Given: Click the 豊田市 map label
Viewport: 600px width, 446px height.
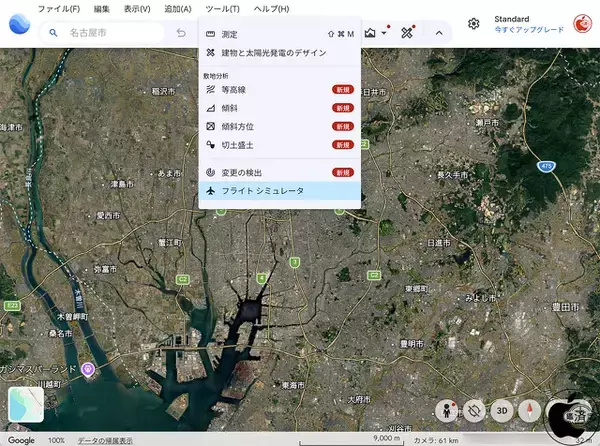Looking at the screenshot, I should 565,307.
